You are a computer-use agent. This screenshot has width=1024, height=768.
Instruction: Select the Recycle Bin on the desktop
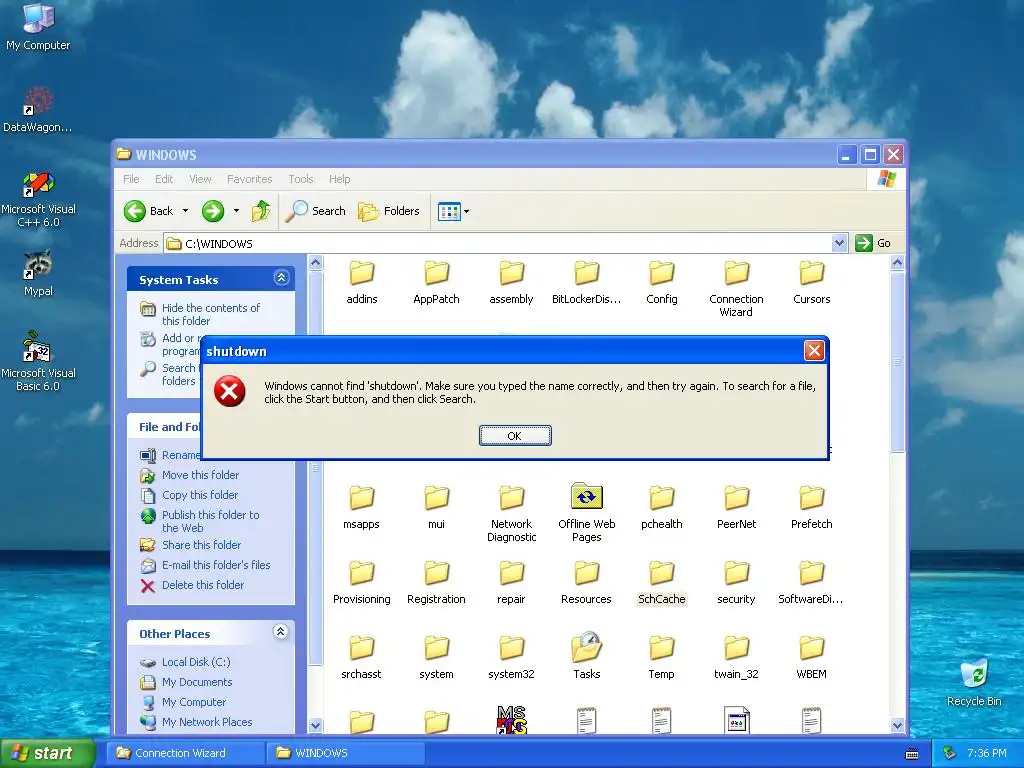click(974, 683)
